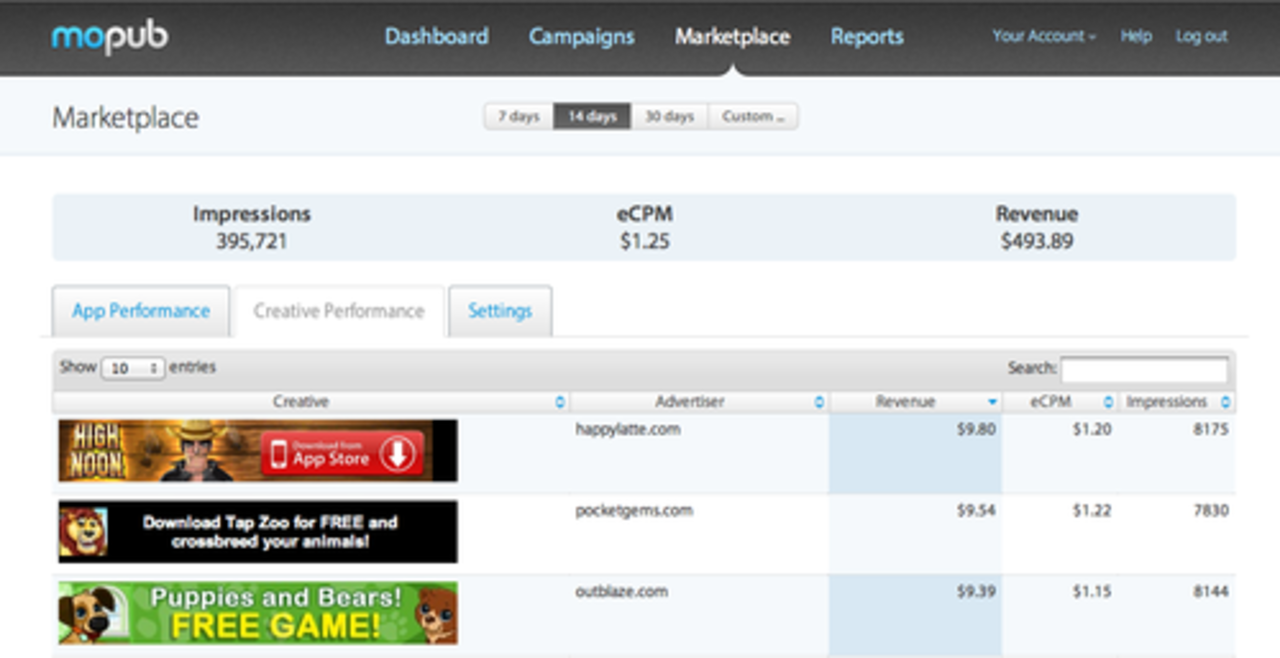Go to the Dashboard page
The image size is (1280, 658).
click(x=437, y=37)
